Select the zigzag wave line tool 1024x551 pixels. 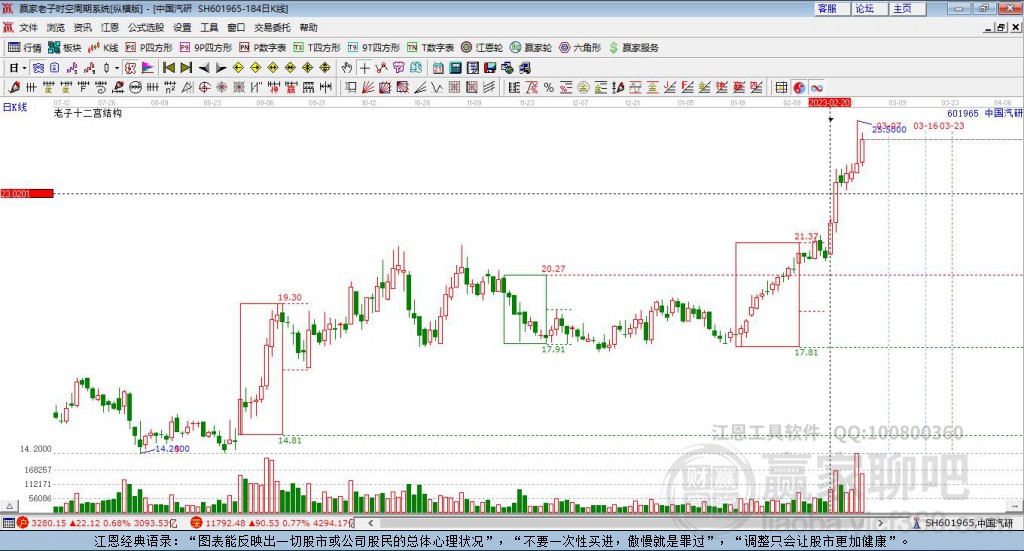(x=436, y=87)
